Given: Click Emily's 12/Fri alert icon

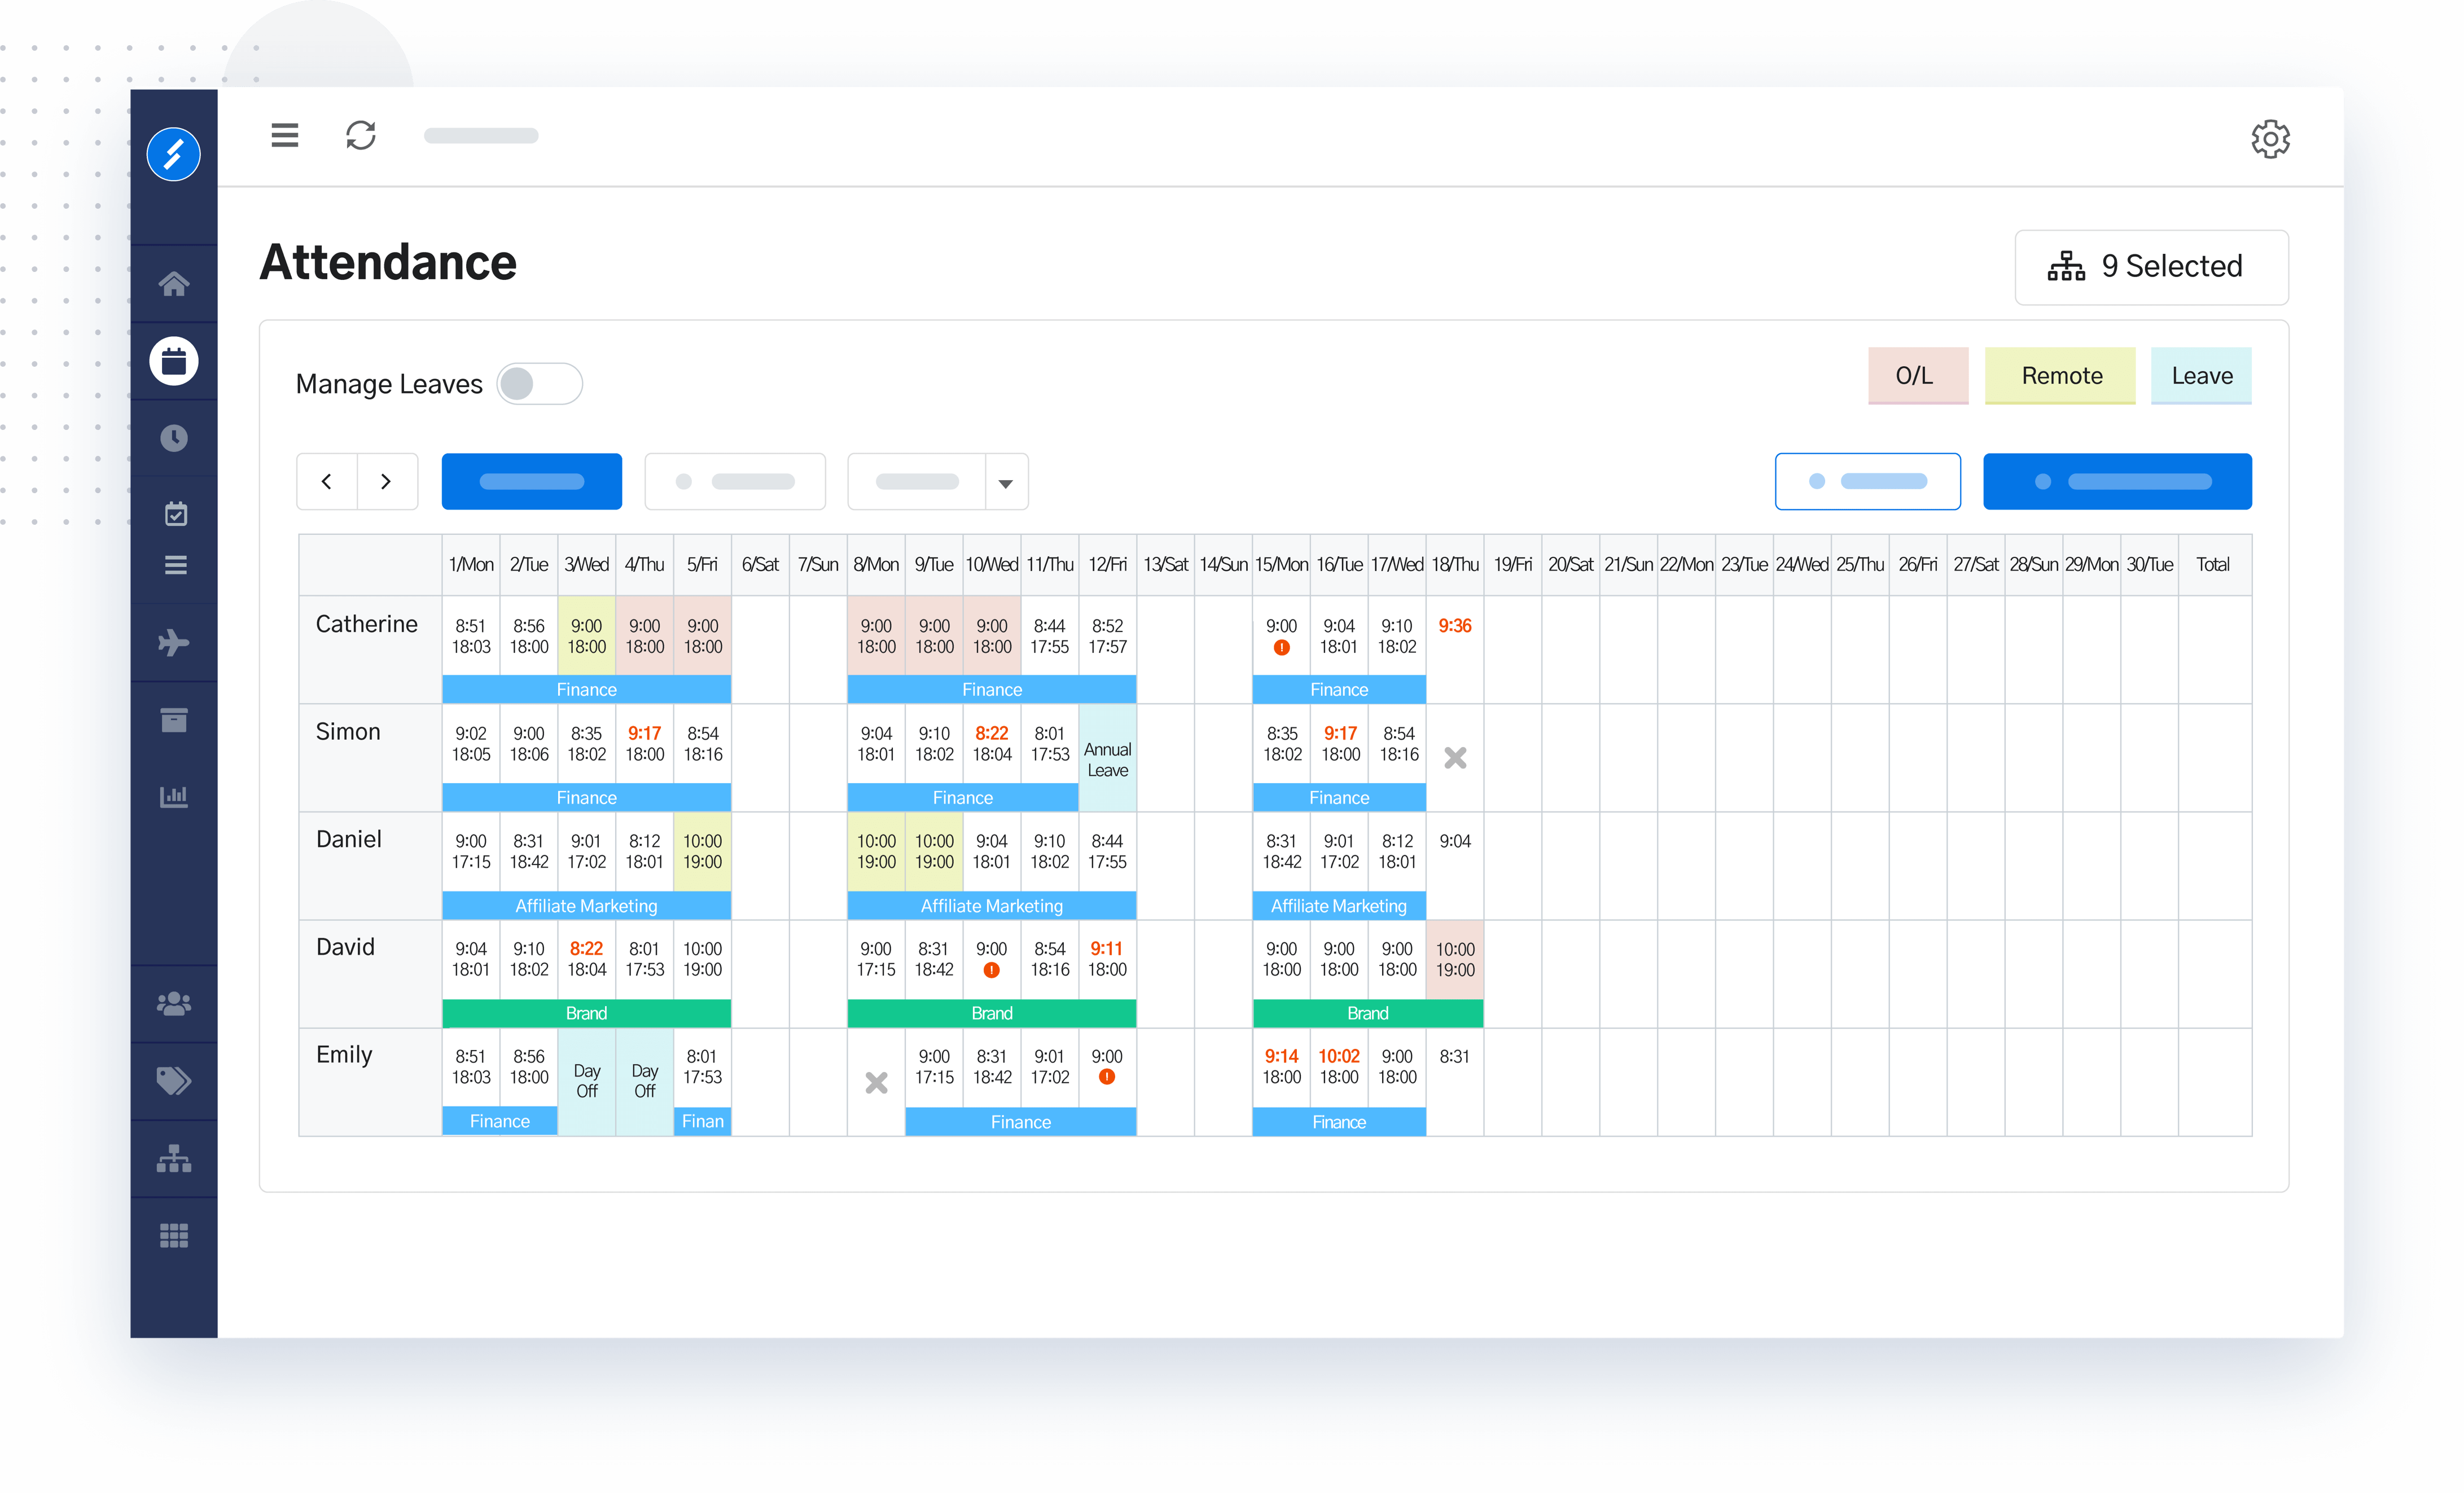Looking at the screenshot, I should point(1107,1077).
